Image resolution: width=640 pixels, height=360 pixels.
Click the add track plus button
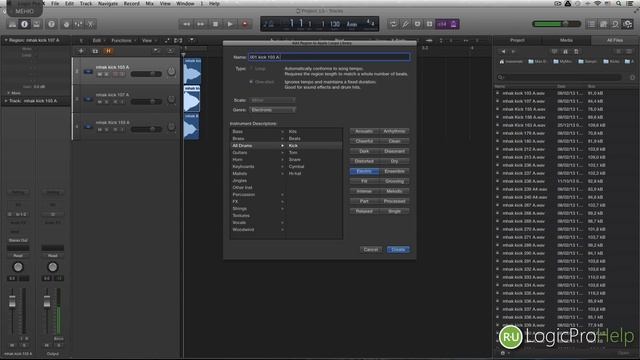[81, 51]
